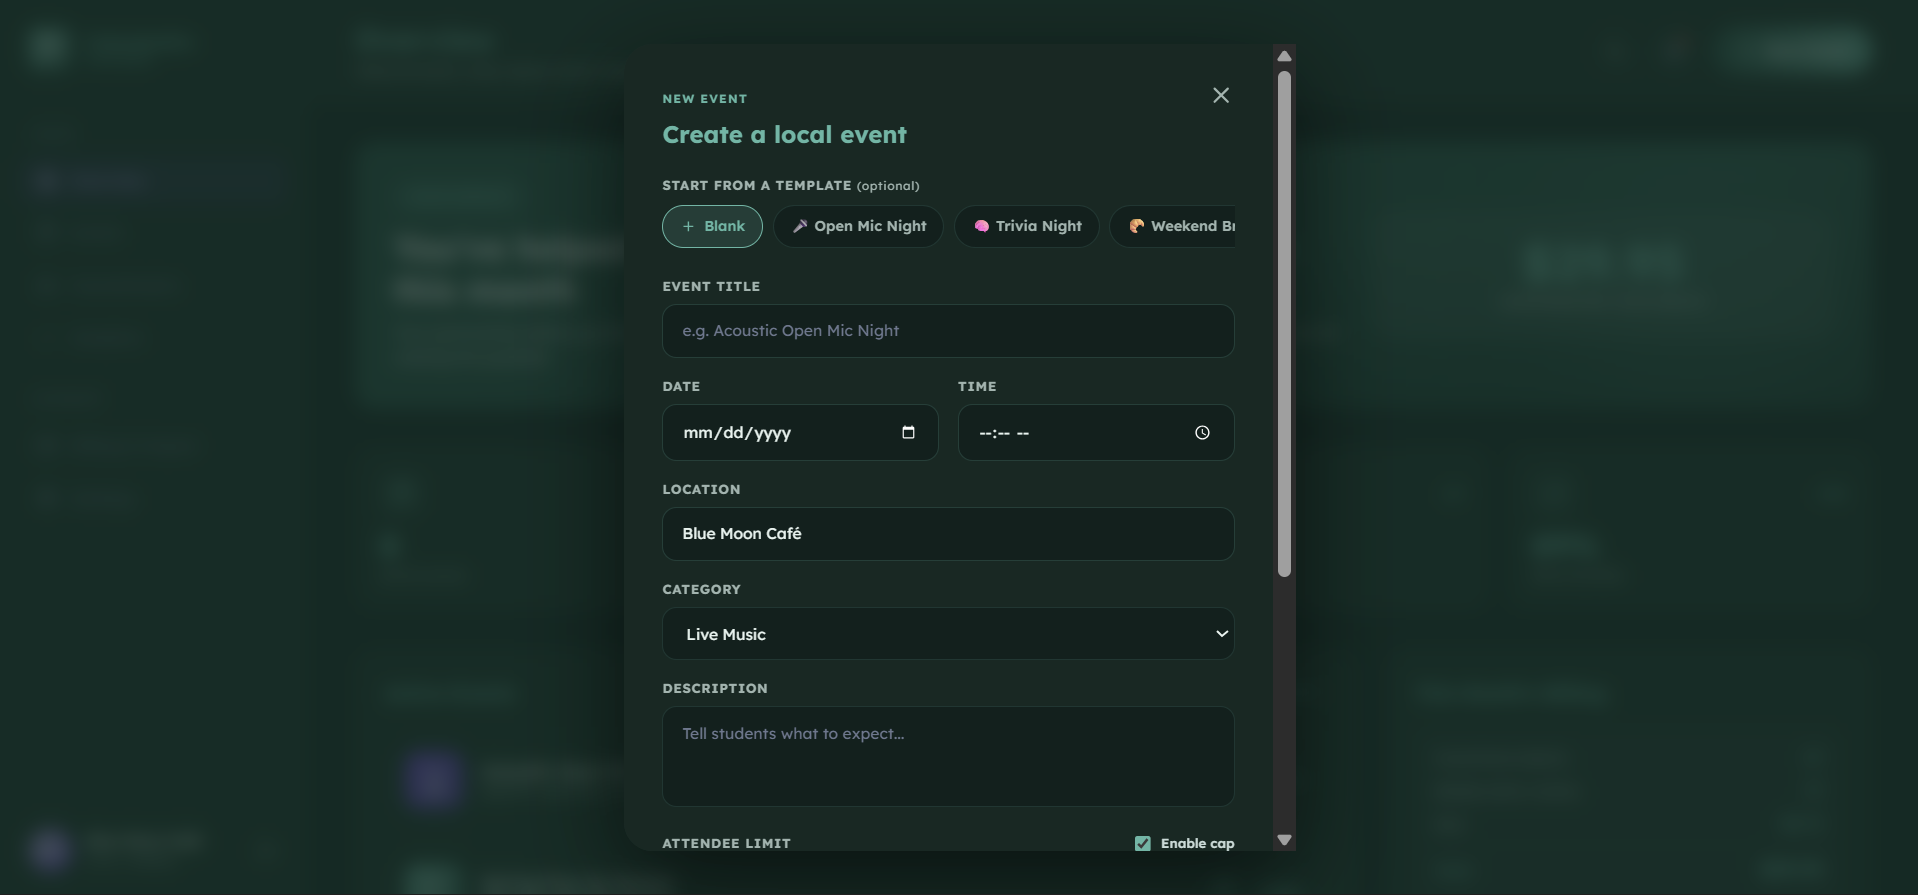Edit the Location field Blue Moon Café
Screen dimensions: 1918x895
tap(948, 534)
